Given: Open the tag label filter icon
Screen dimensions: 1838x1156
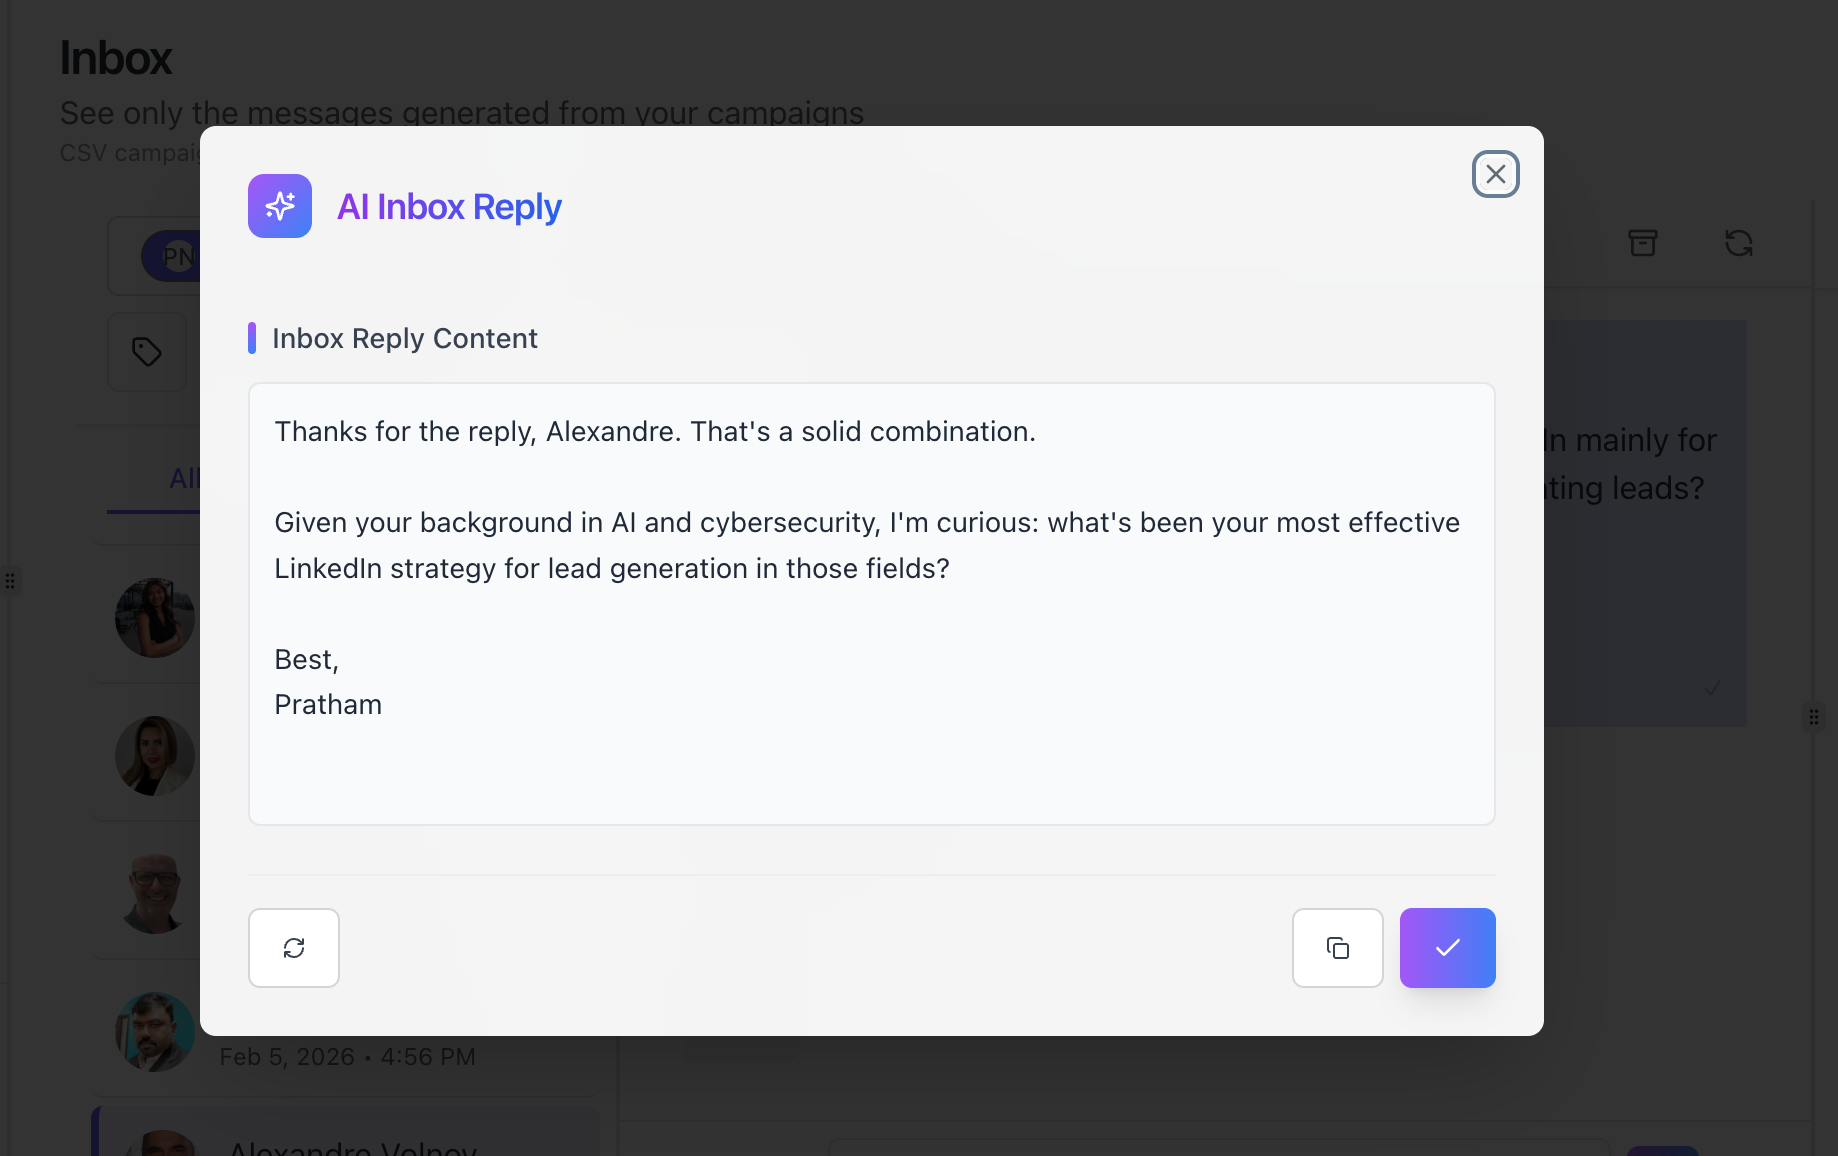Looking at the screenshot, I should (147, 352).
